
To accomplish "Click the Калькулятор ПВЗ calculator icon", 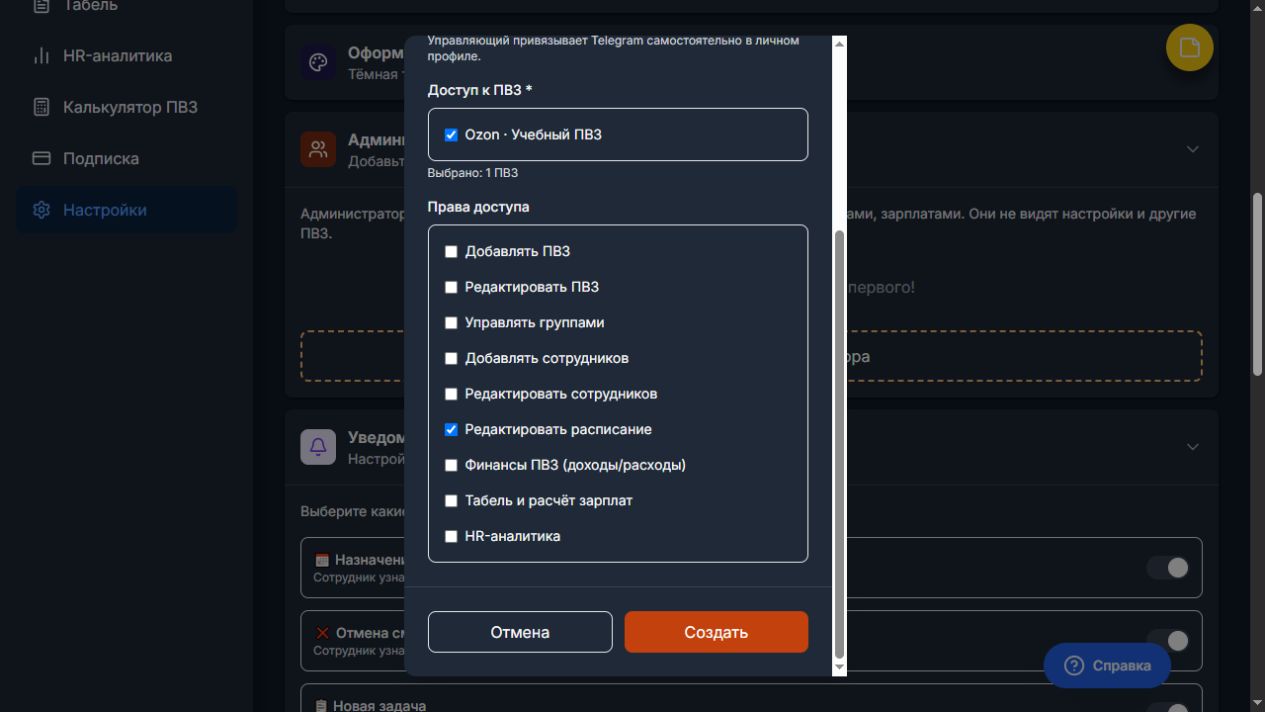I will [41, 107].
